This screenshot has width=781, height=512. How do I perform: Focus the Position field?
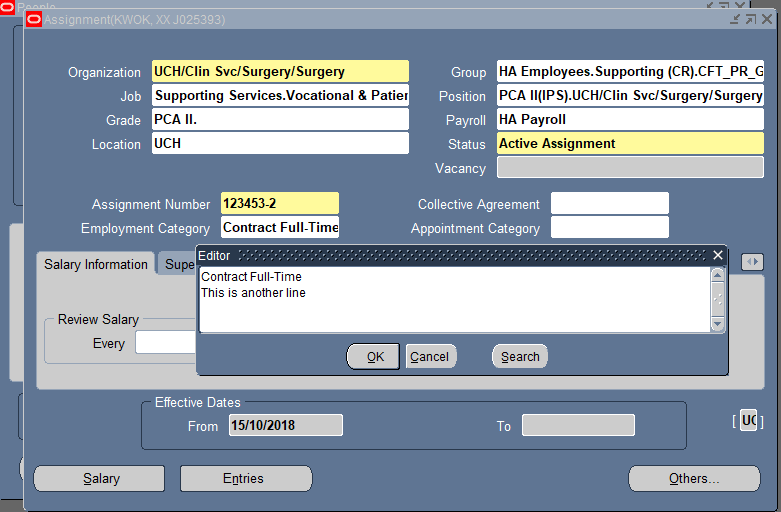pos(630,95)
